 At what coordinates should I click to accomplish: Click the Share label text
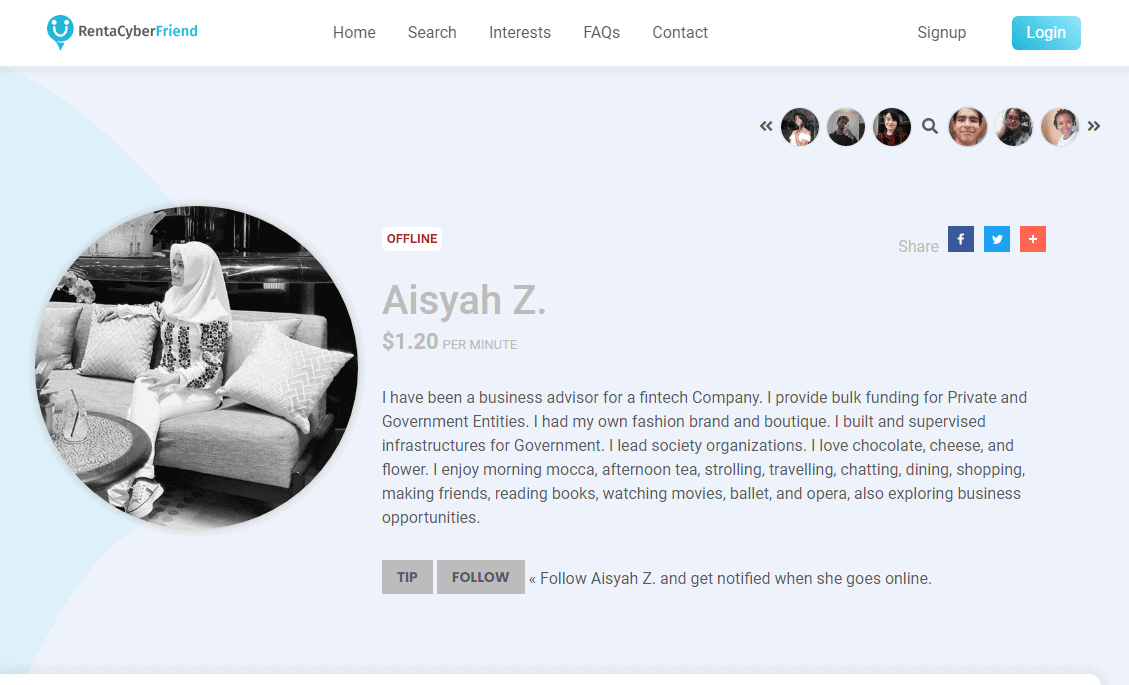pyautogui.click(x=918, y=246)
